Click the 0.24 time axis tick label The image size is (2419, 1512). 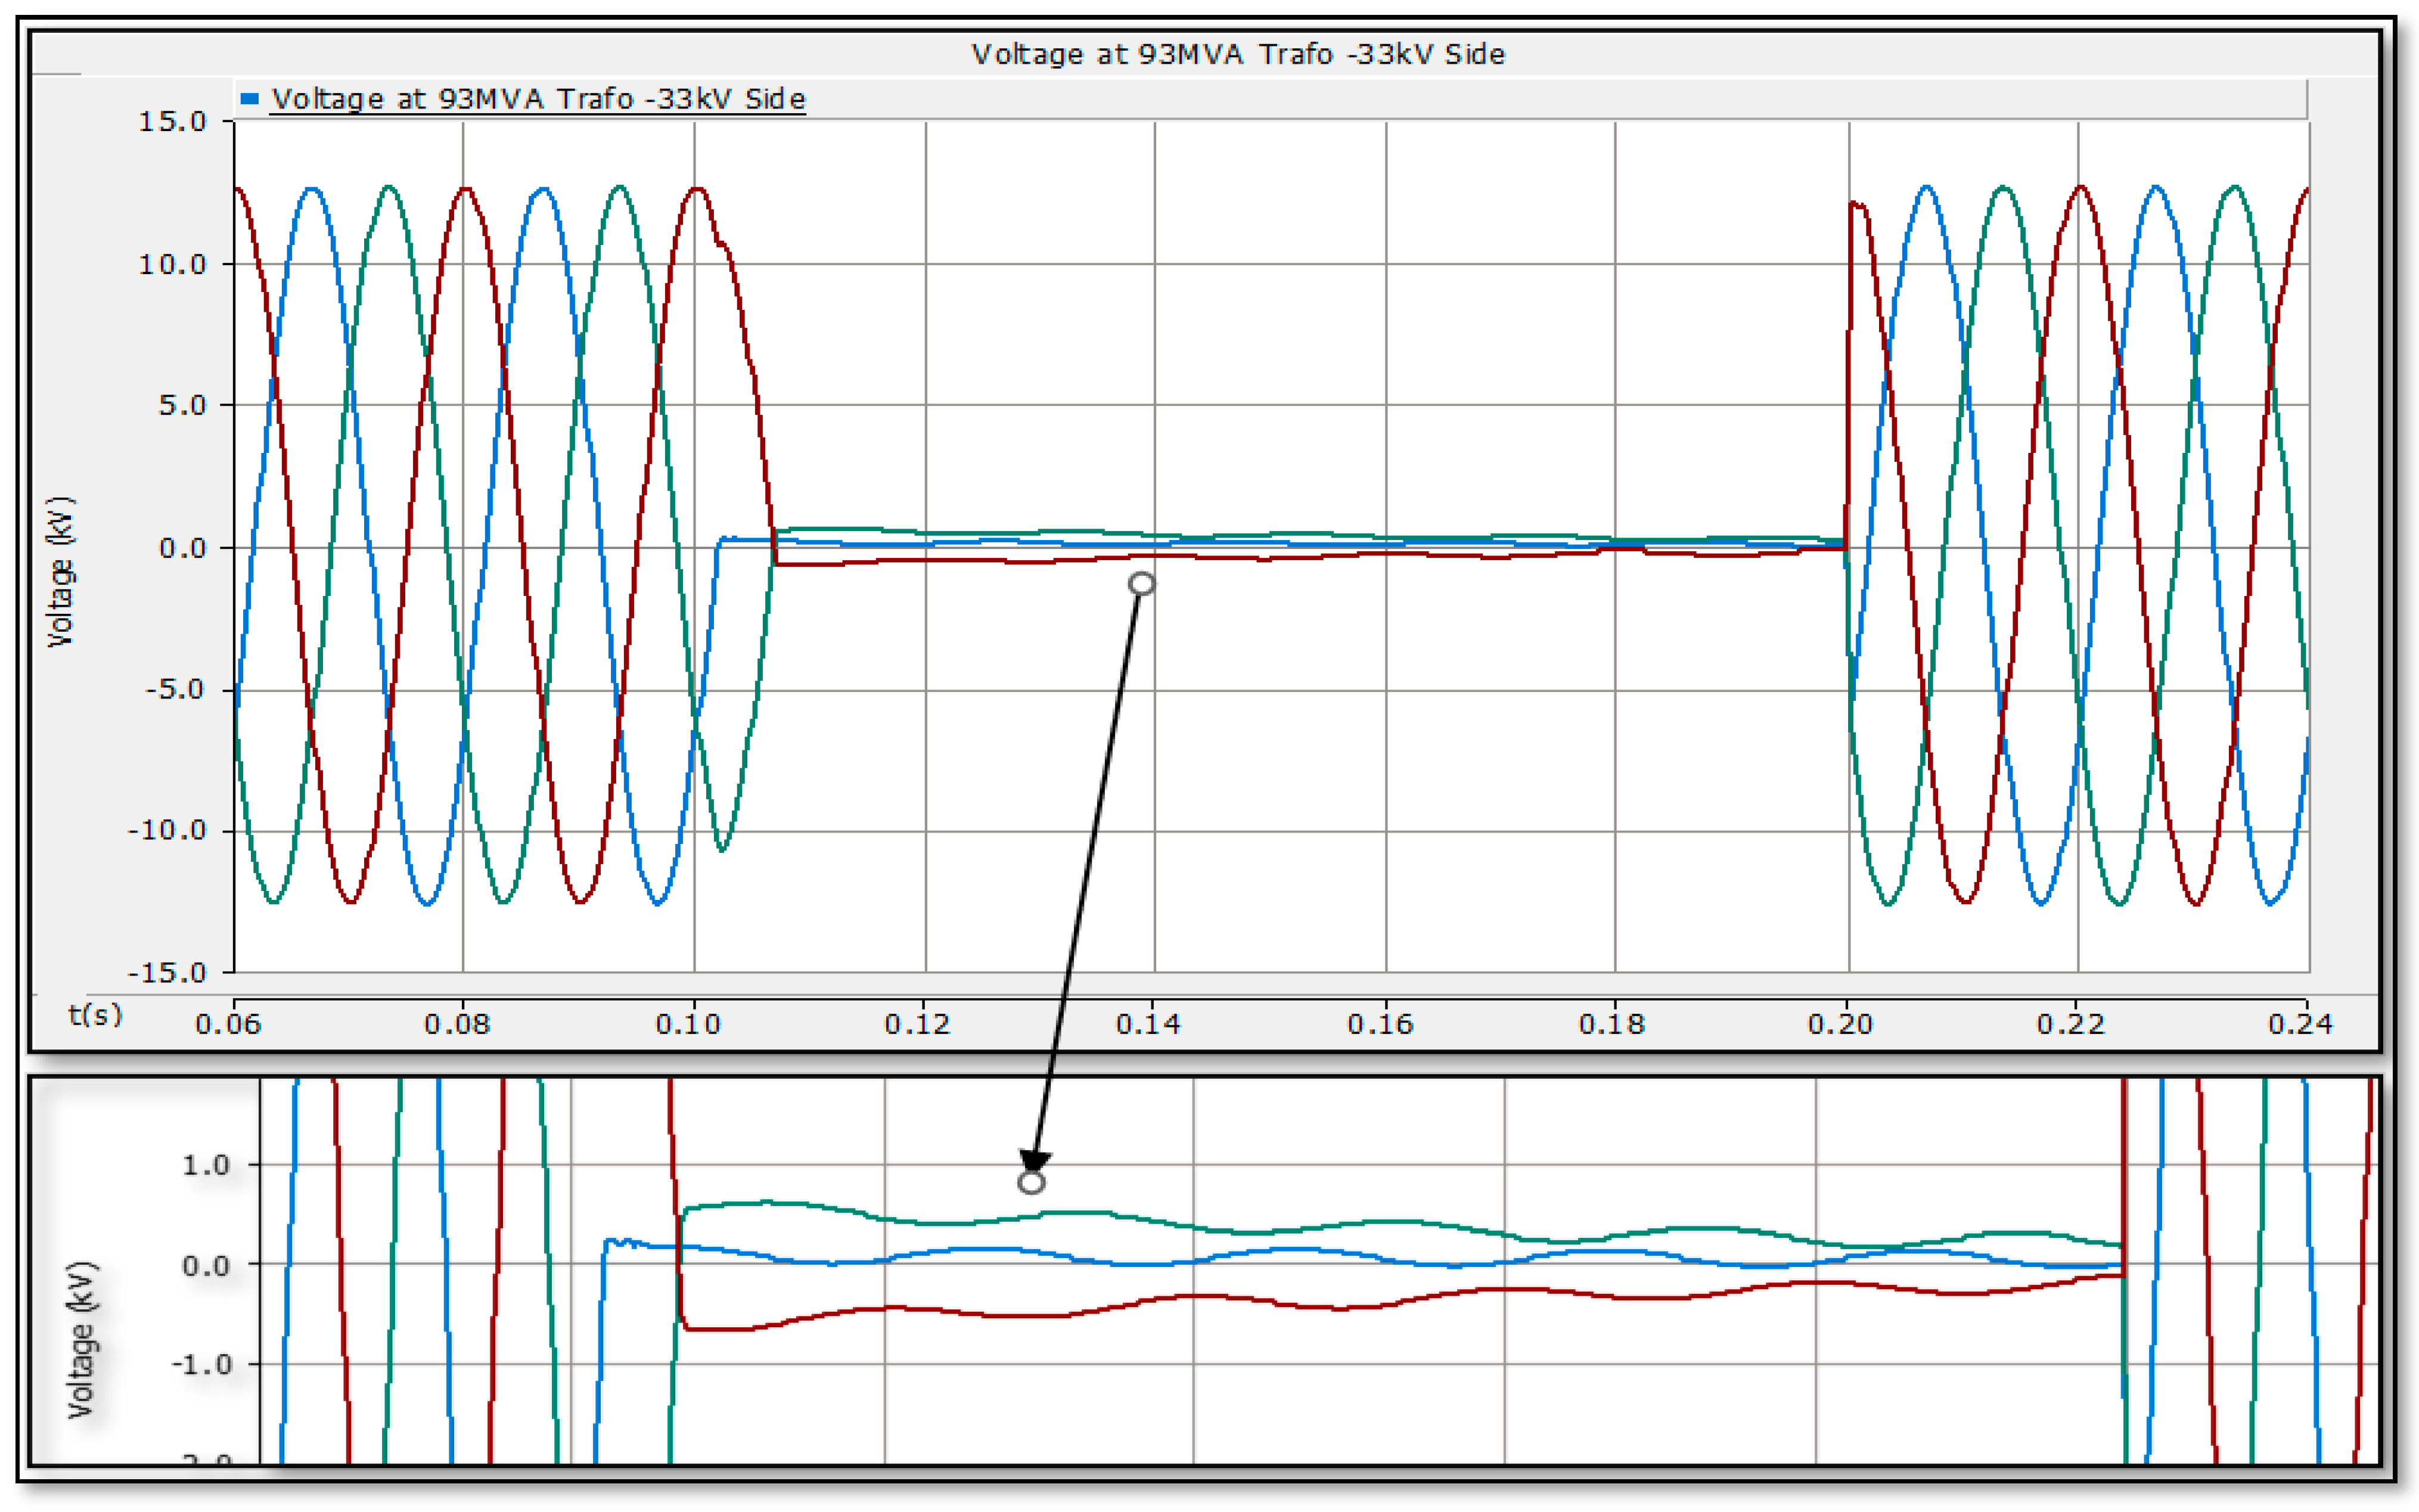tap(2300, 1024)
